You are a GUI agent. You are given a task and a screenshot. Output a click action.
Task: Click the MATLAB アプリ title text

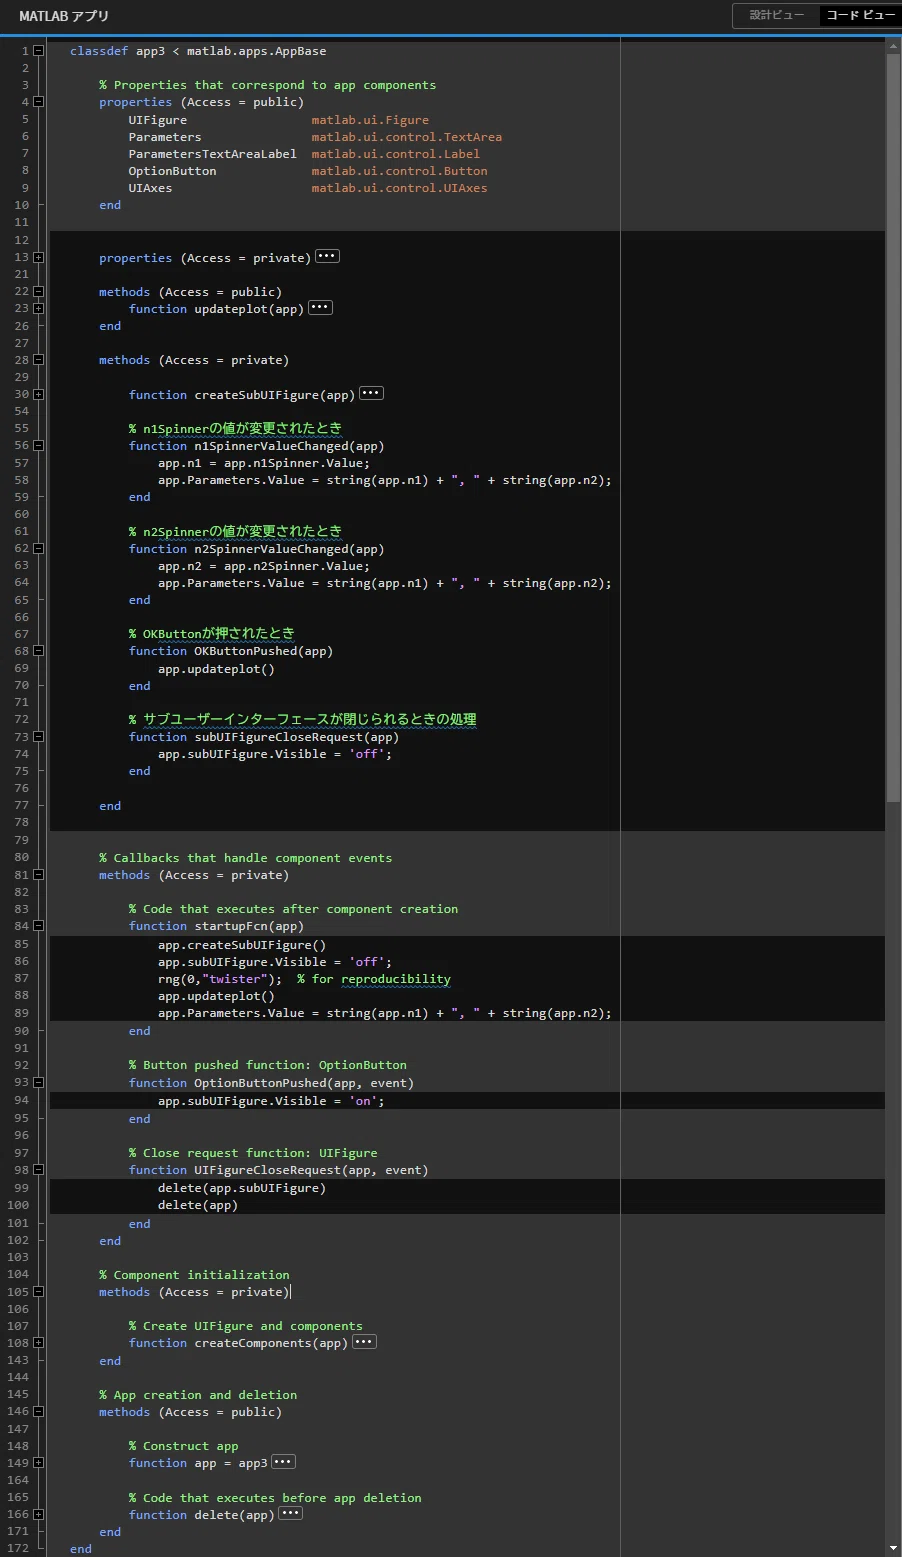(x=64, y=16)
